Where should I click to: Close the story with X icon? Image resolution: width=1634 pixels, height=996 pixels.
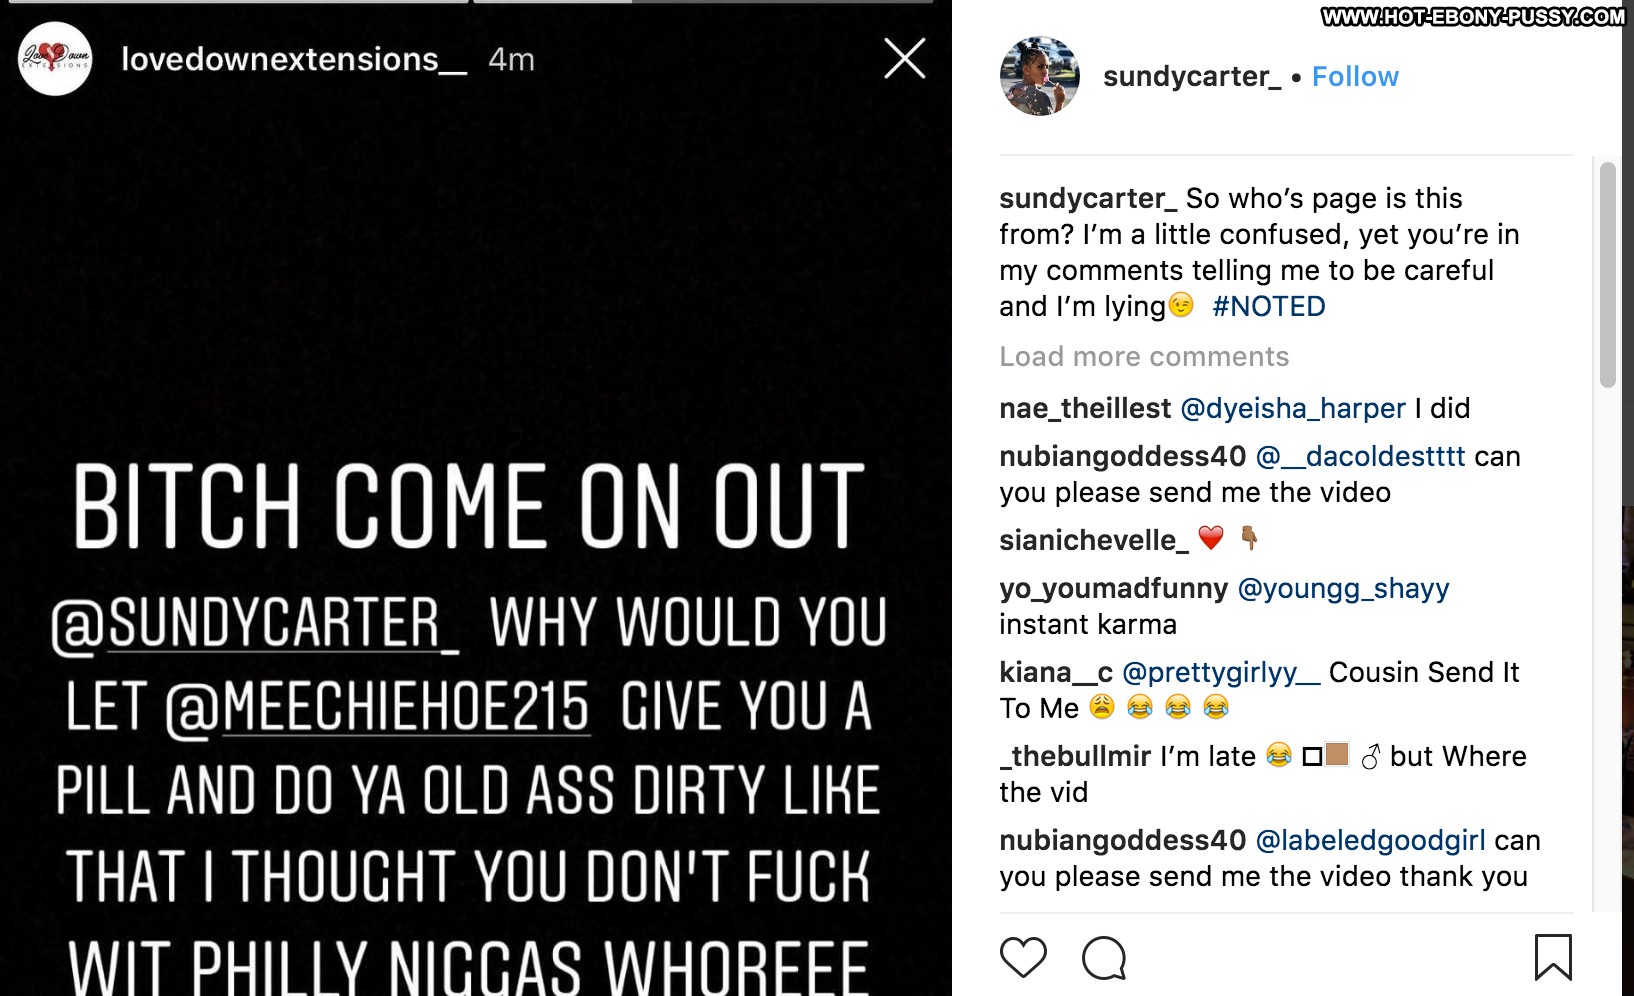pos(904,59)
